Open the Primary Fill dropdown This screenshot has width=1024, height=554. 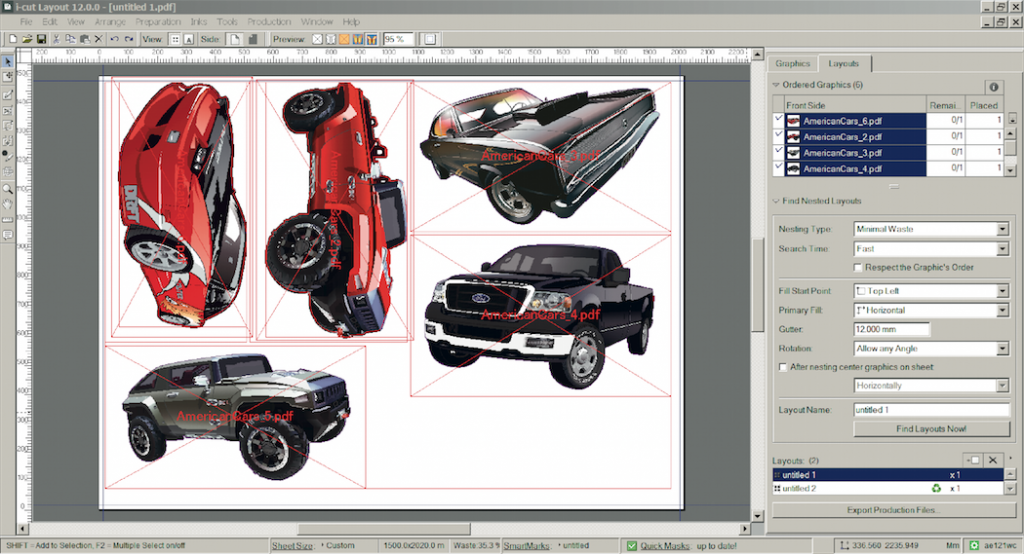coord(1002,310)
